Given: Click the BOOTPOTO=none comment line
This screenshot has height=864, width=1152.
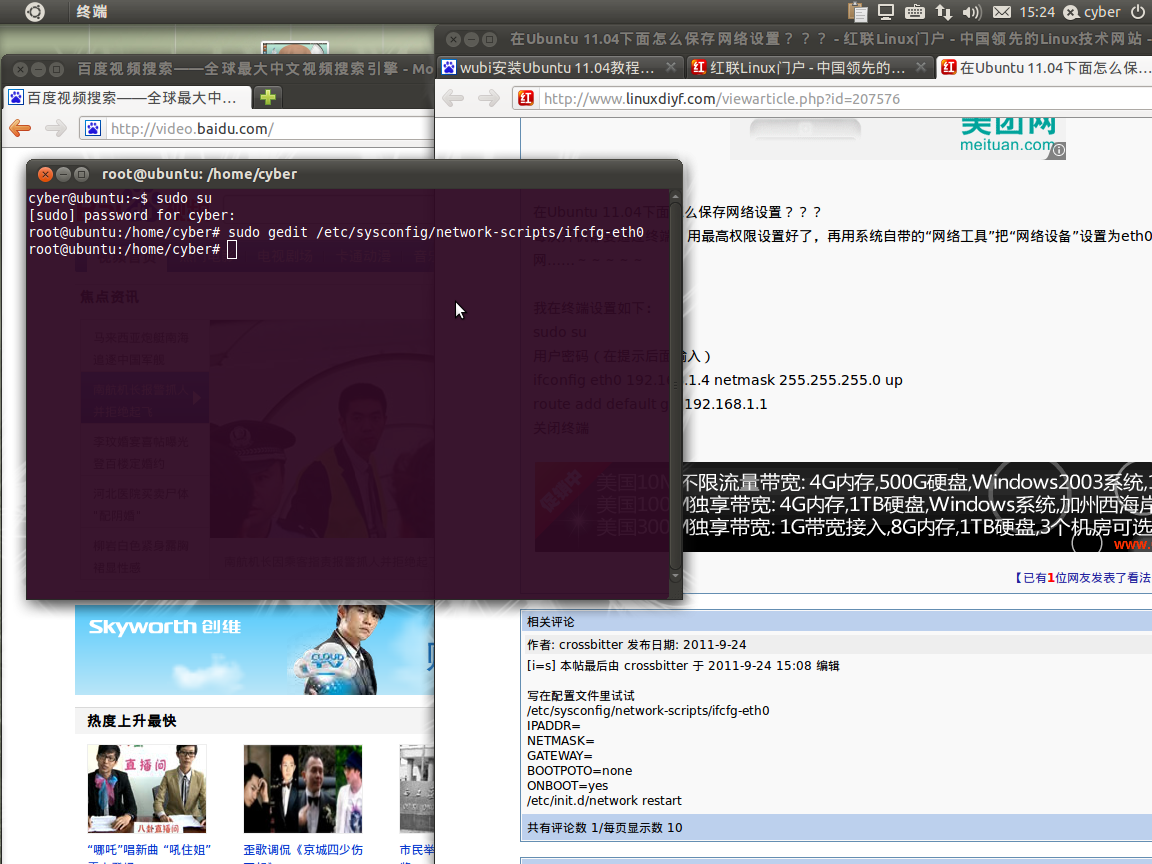Looking at the screenshot, I should (x=580, y=771).
